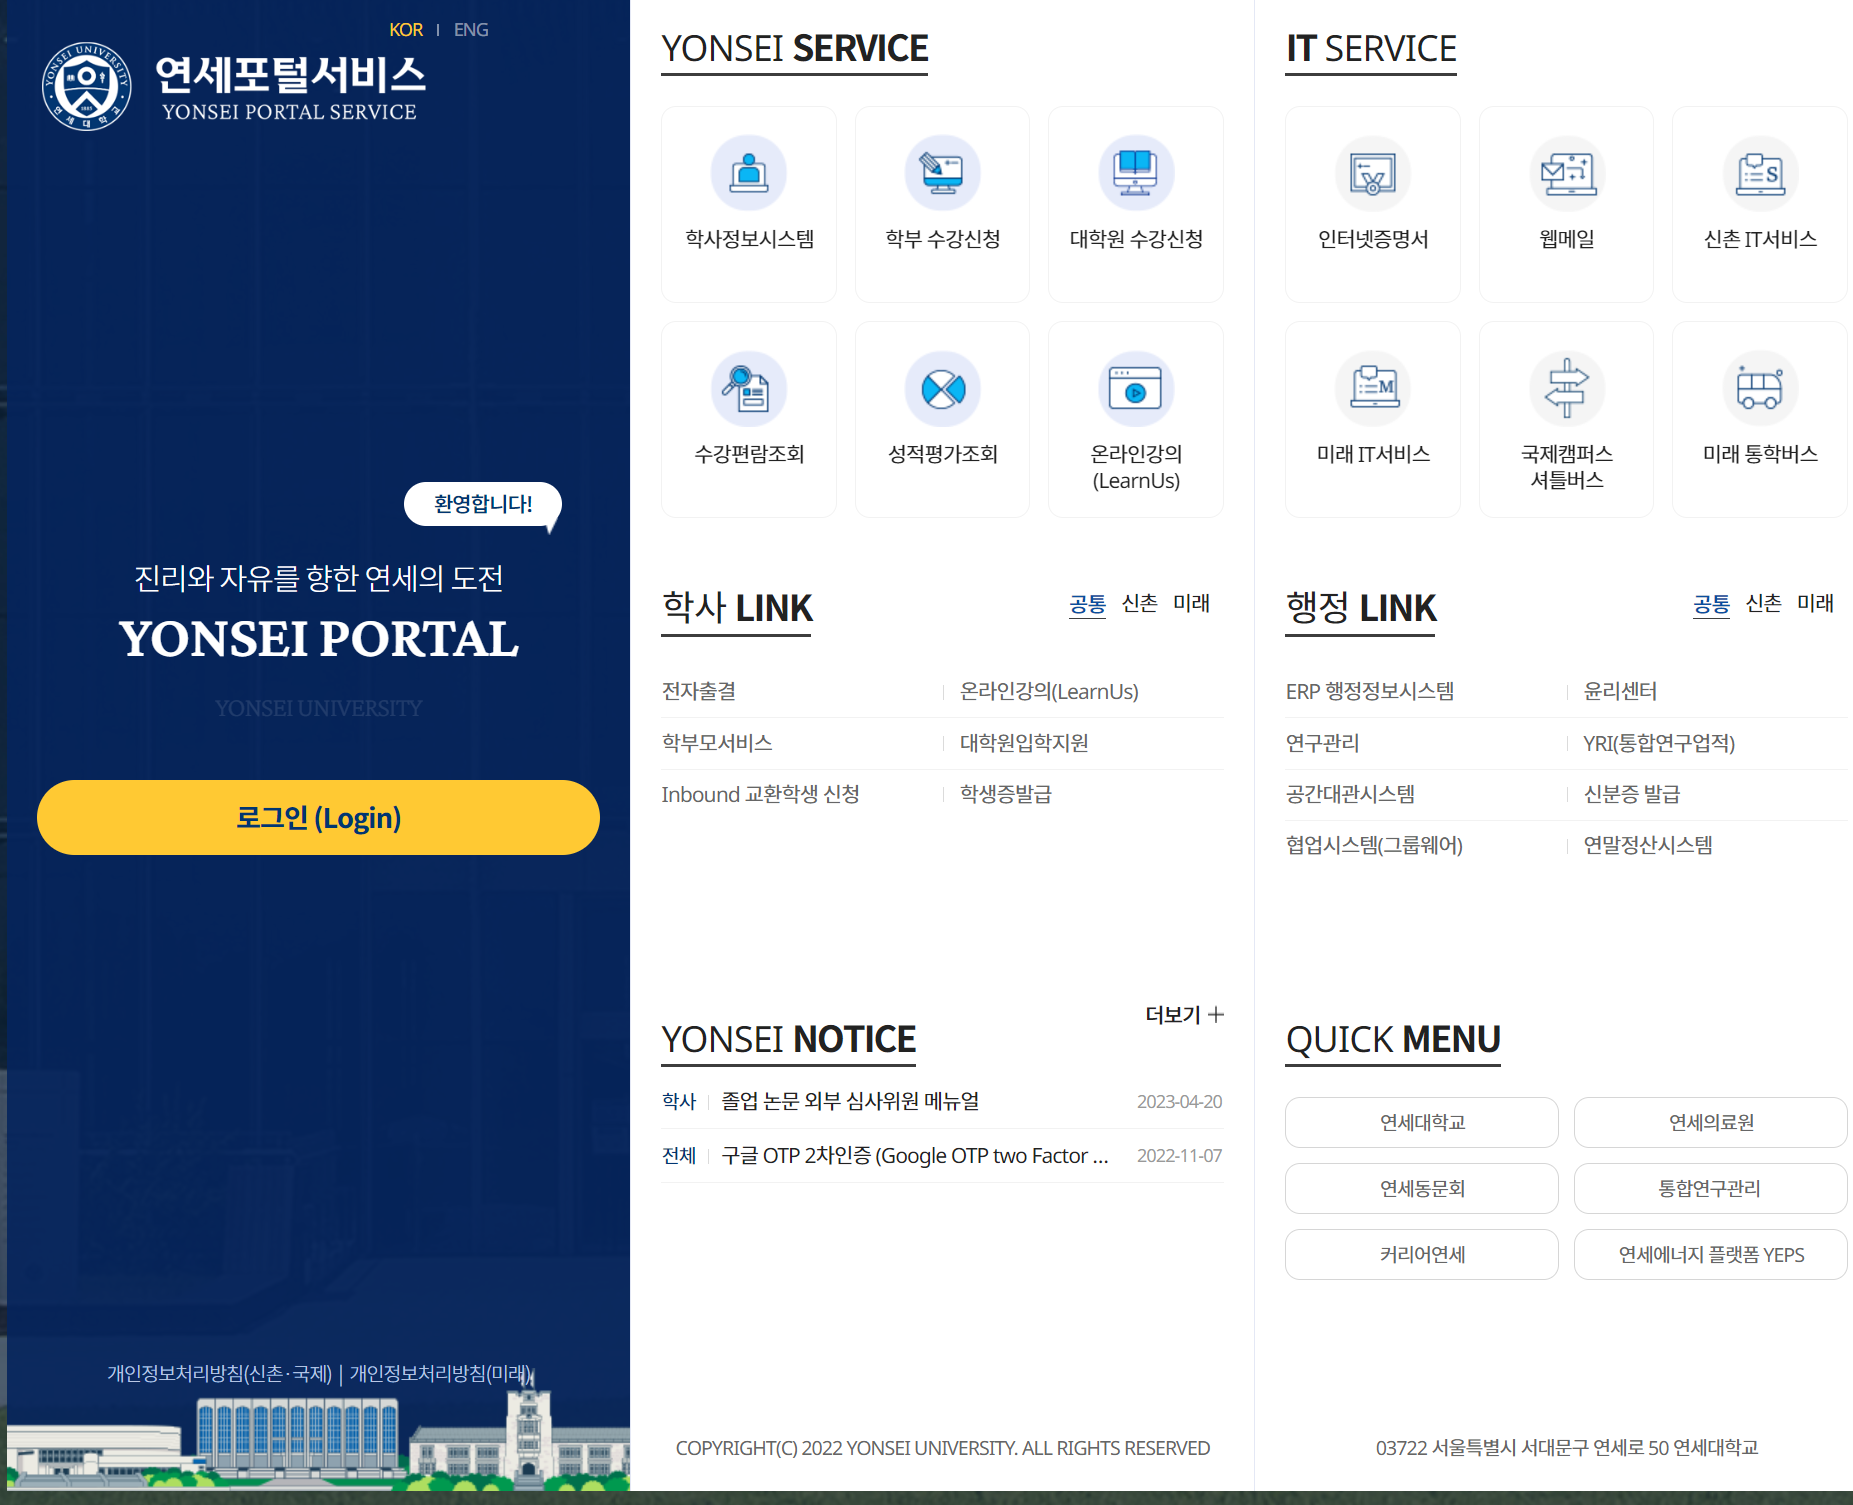Image resolution: width=1853 pixels, height=1505 pixels.
Task: Open 미래 통학버스 bus icon
Action: 1760,388
